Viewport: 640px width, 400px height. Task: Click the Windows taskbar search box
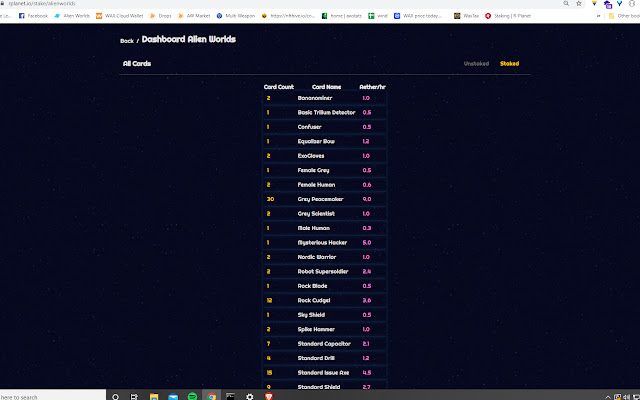click(x=52, y=397)
